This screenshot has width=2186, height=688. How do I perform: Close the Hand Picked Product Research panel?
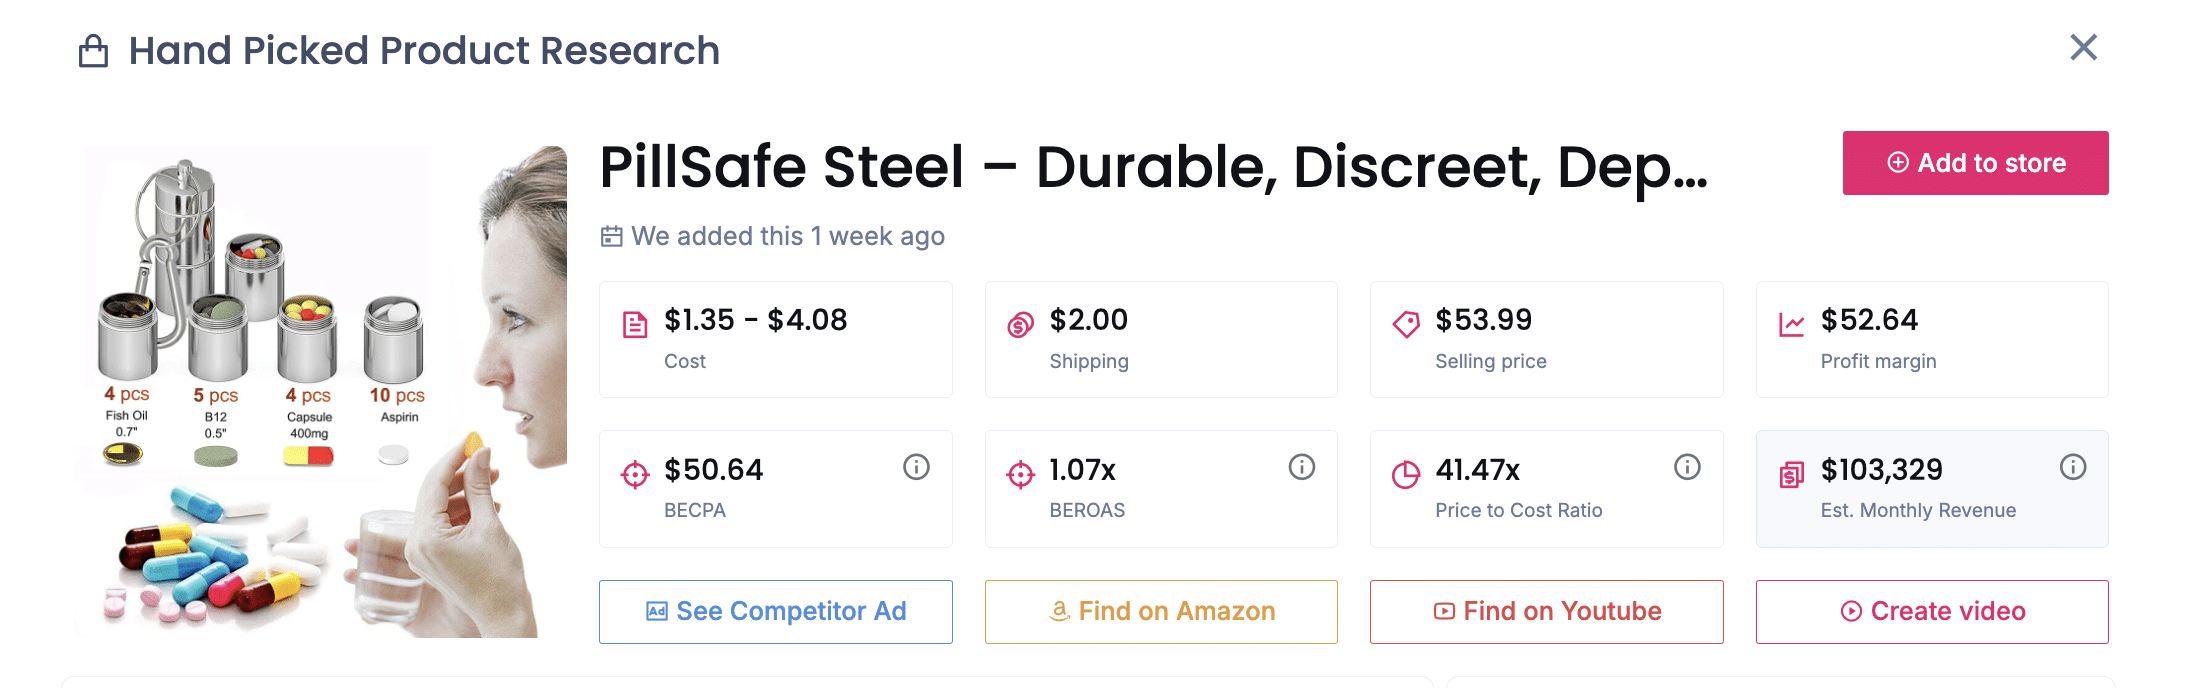pyautogui.click(x=2083, y=47)
